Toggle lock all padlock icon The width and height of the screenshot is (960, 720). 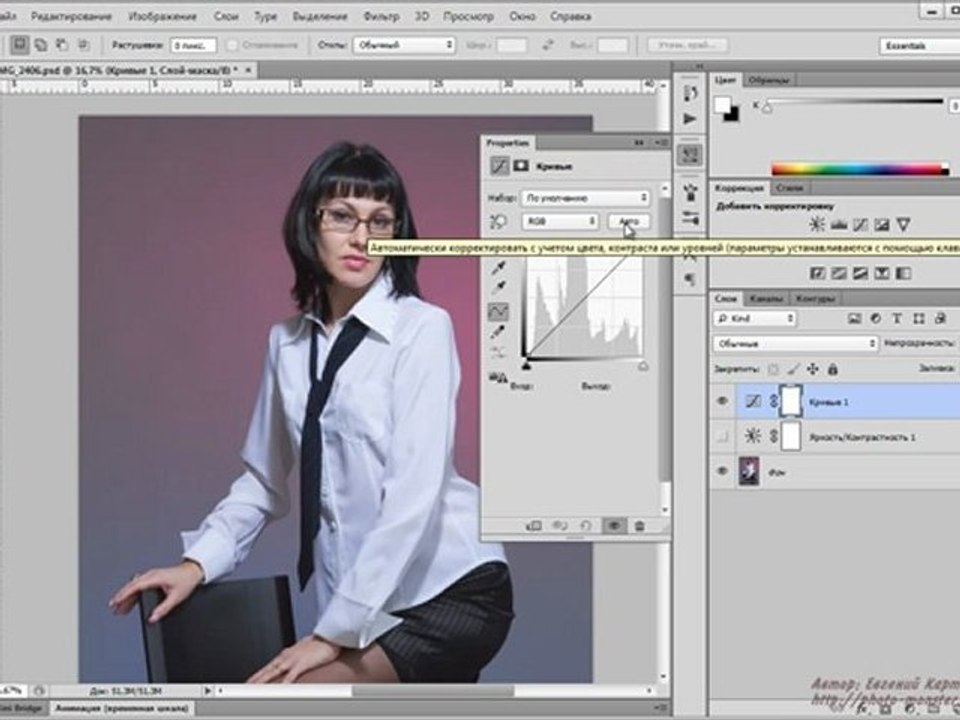833,369
